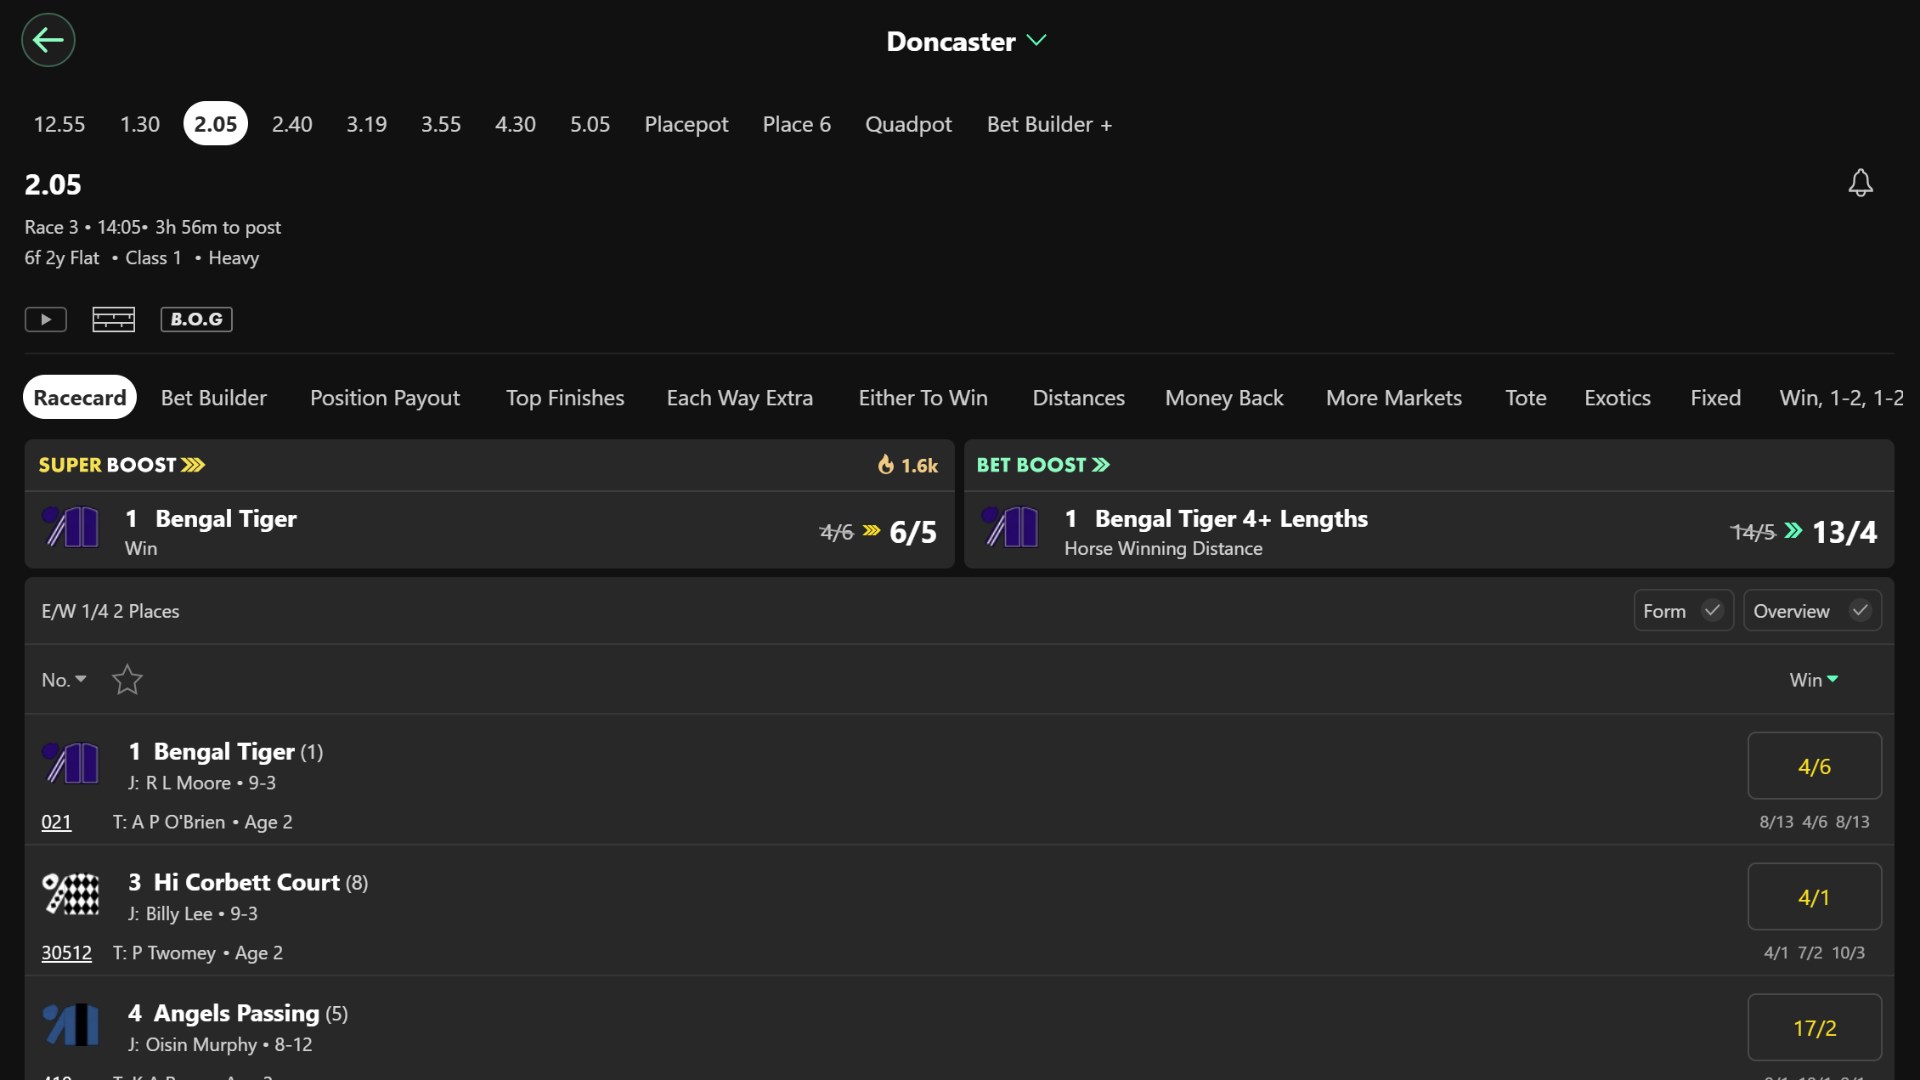Open the Quadpot tab
This screenshot has width=1920, height=1080.
(x=908, y=124)
